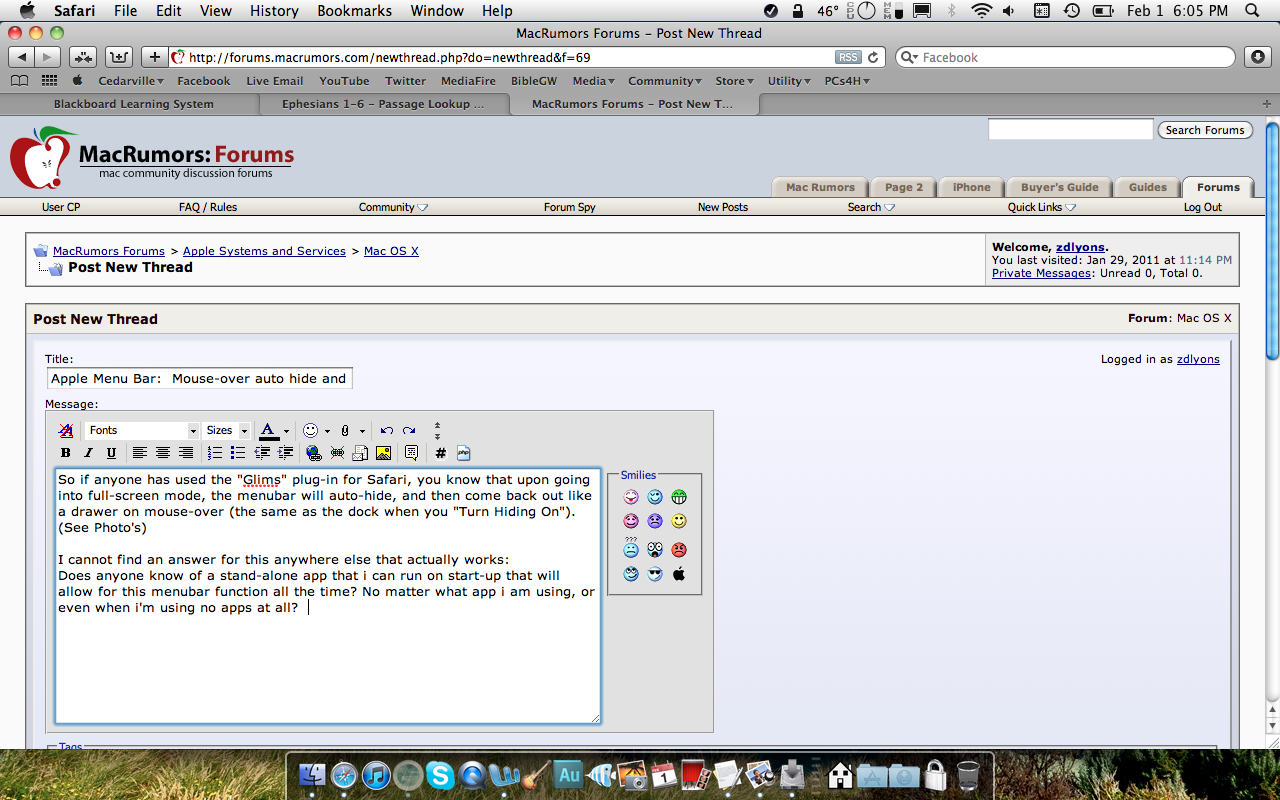Open the iPhone site tab
The width and height of the screenshot is (1280, 800).
pos(971,187)
